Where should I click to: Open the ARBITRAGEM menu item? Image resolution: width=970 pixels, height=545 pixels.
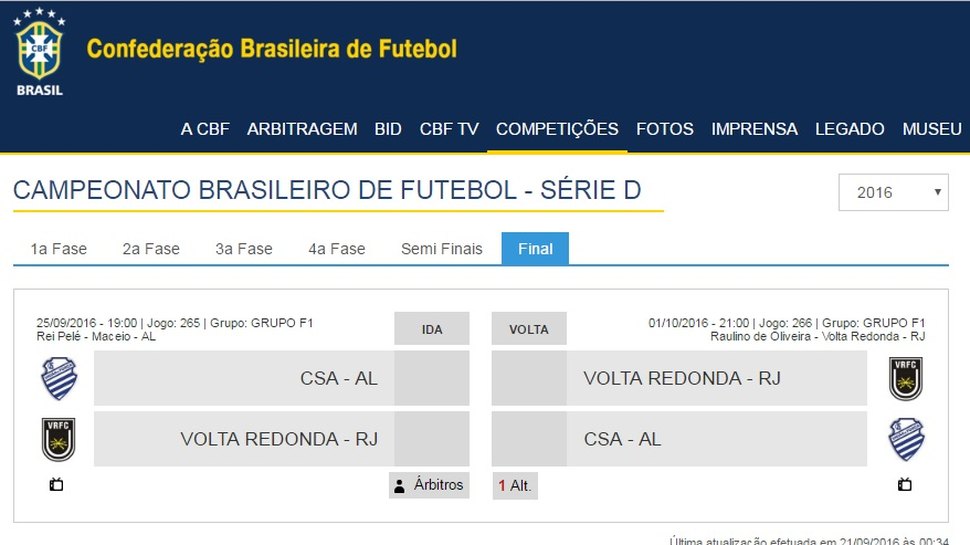pyautogui.click(x=302, y=129)
